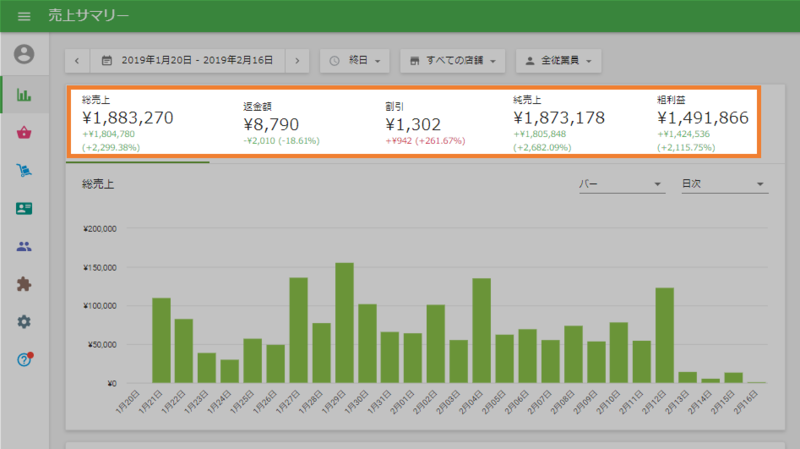Expand the 全従業員 employee dropdown
This screenshot has width=800, height=449.
(559, 61)
